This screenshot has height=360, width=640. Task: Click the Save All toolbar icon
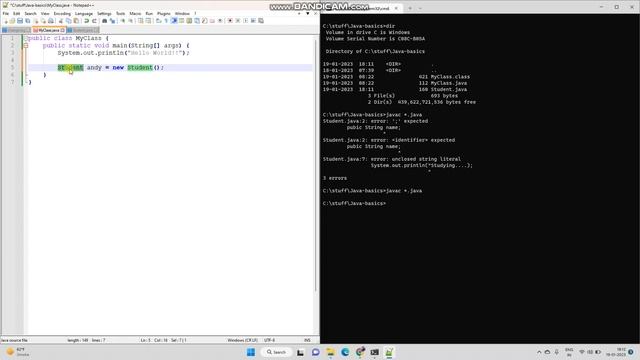pos(27,20)
